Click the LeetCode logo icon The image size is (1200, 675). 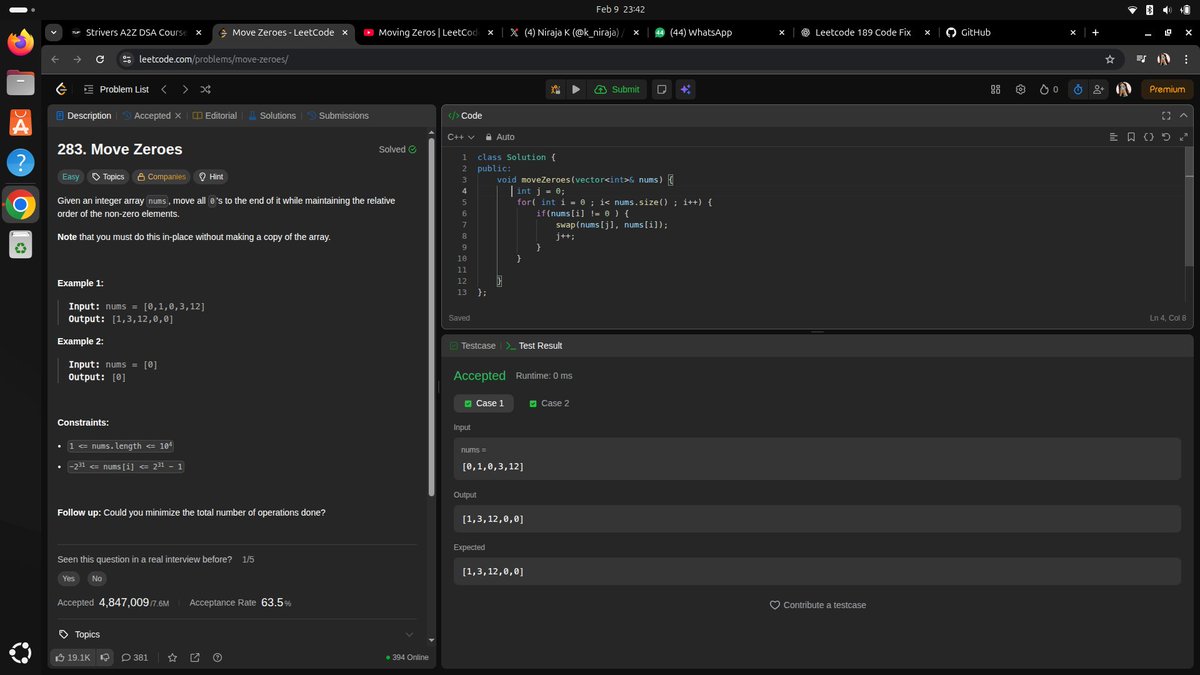61,89
